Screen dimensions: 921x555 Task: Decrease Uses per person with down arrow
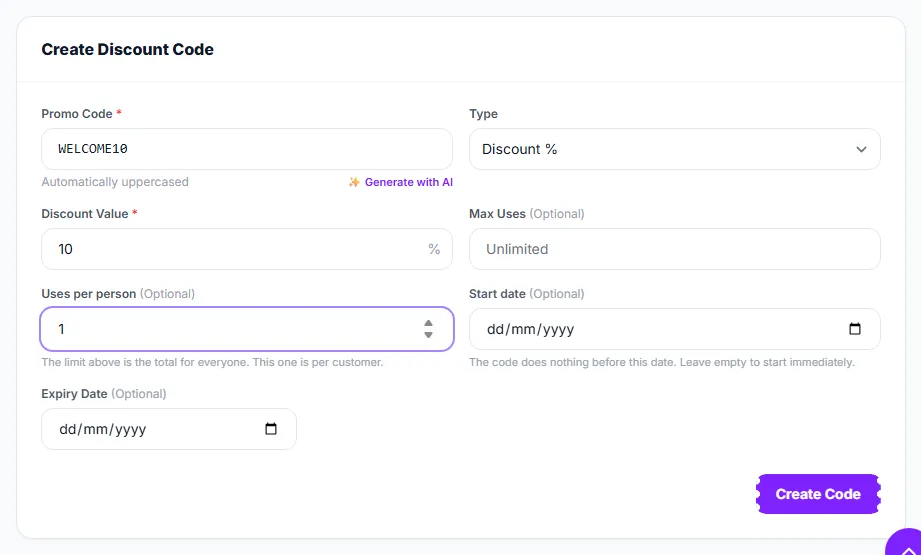click(x=429, y=335)
